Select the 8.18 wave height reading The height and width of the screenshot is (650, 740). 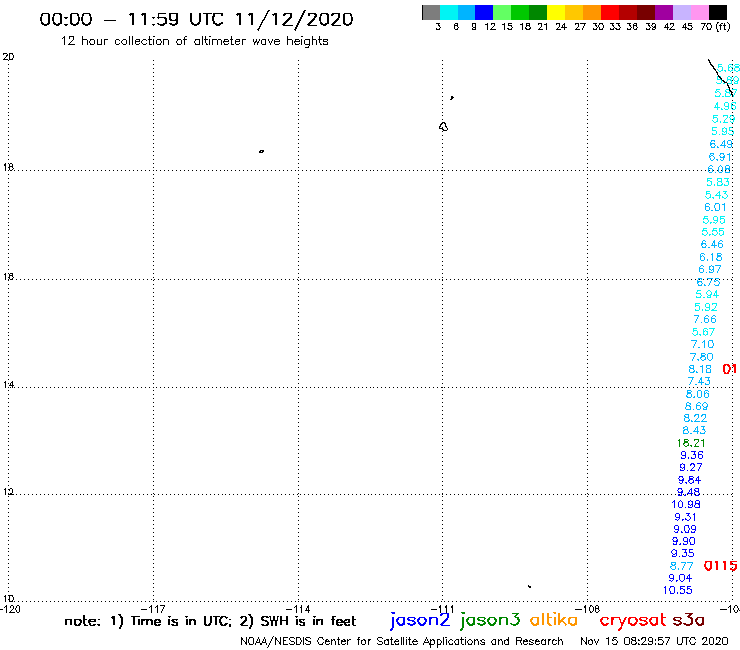700,370
